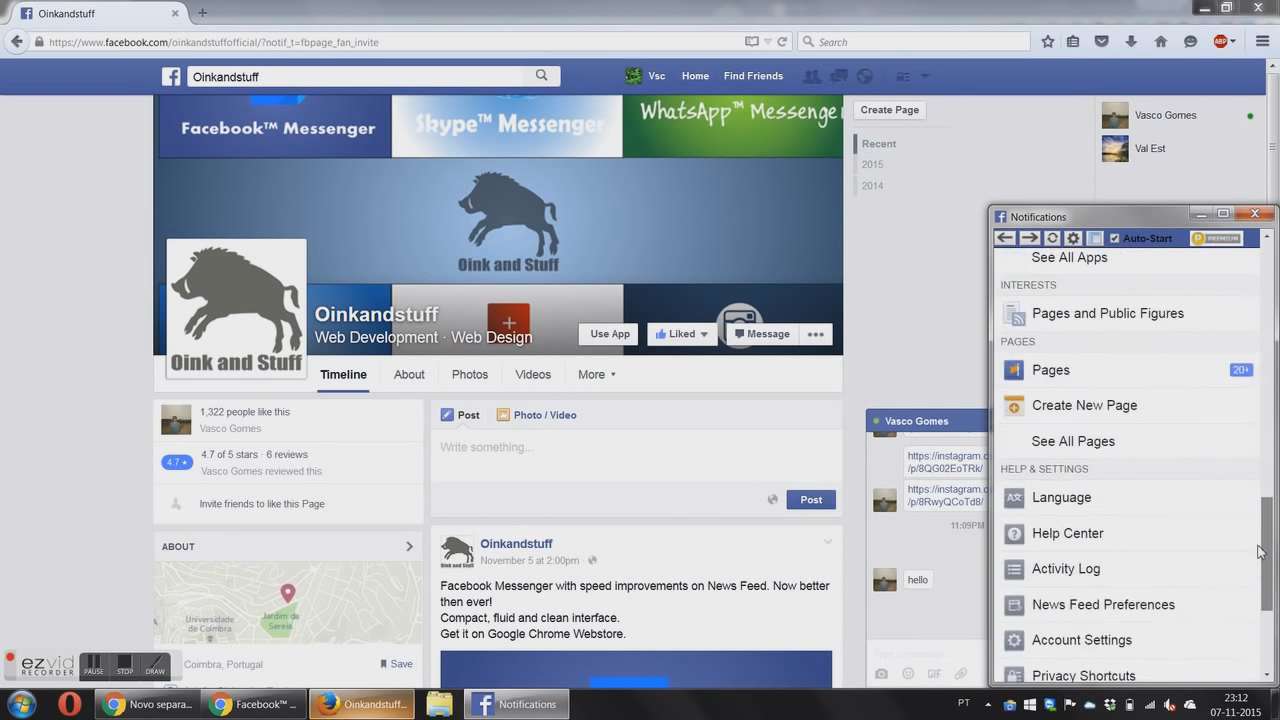The width and height of the screenshot is (1280, 720).
Task: Open Pages item with 20+ badge
Action: pos(1128,370)
